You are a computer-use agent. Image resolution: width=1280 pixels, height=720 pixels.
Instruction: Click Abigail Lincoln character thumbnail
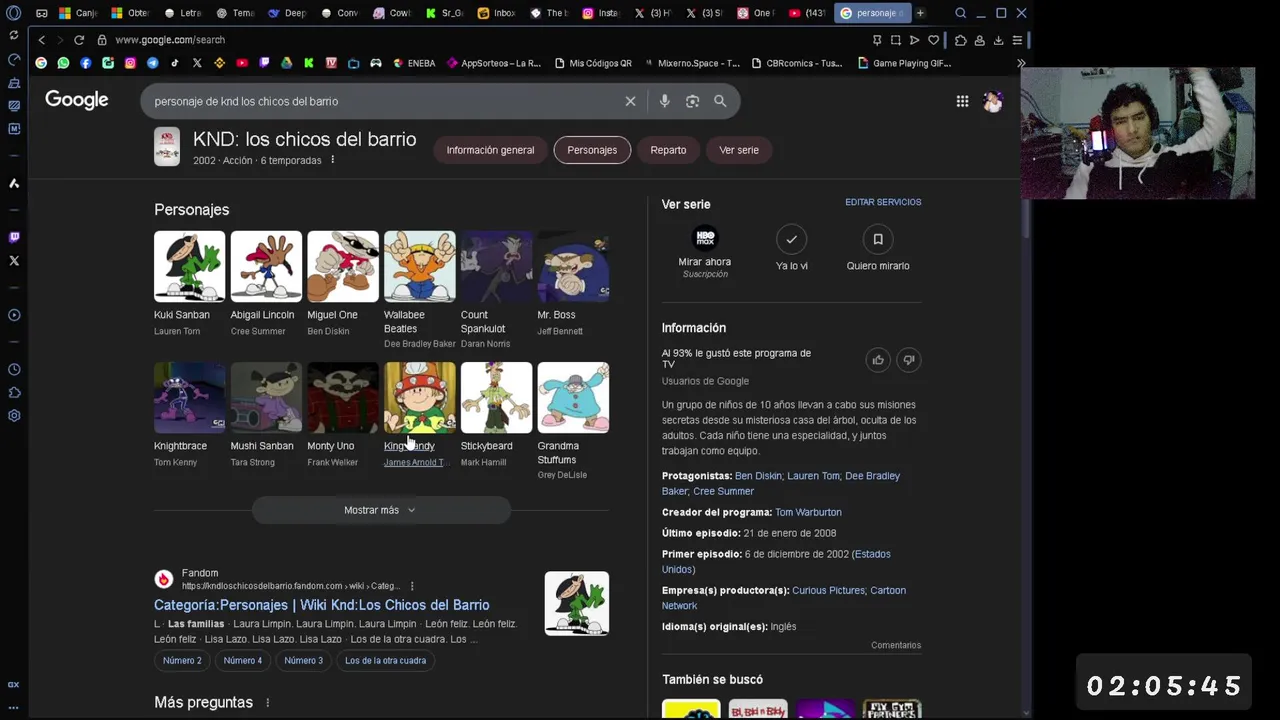pos(266,266)
